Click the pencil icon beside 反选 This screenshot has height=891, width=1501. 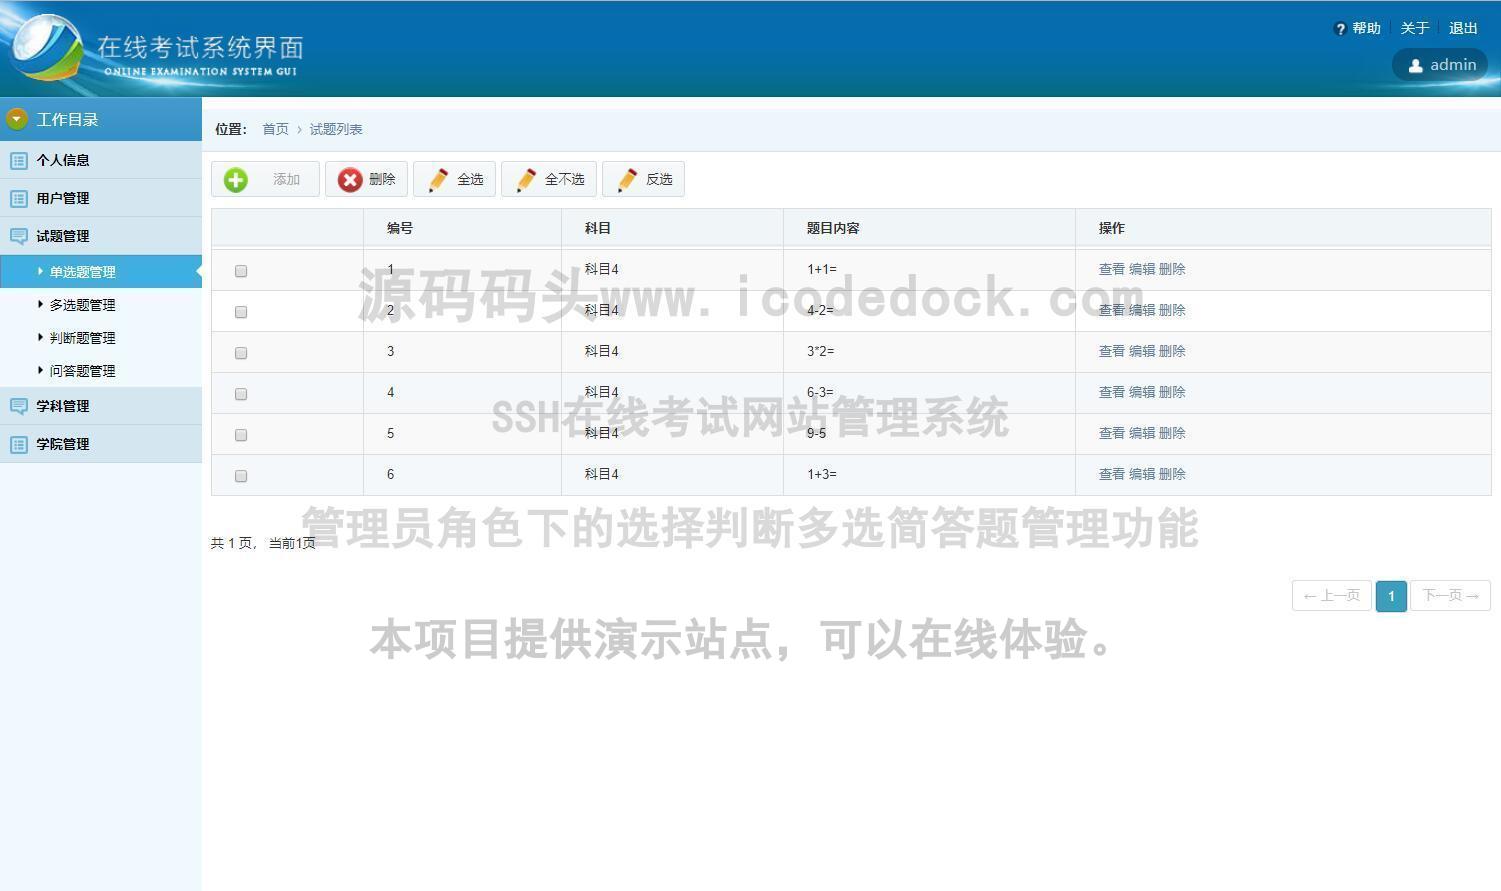(x=626, y=180)
